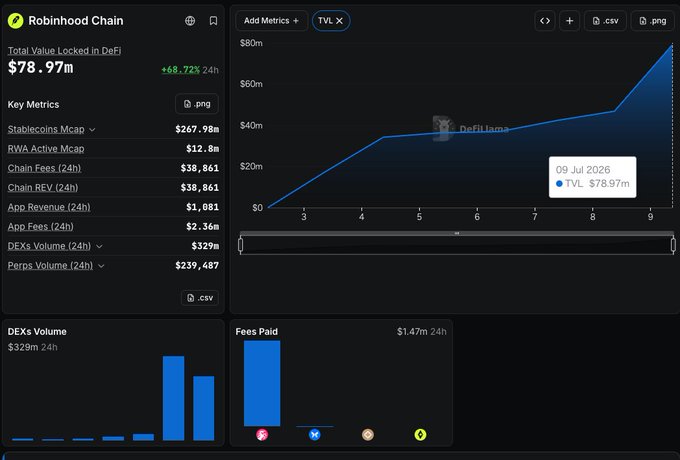Open the App Fees (24h) link
Screen dimensions: 680x460
(41, 226)
